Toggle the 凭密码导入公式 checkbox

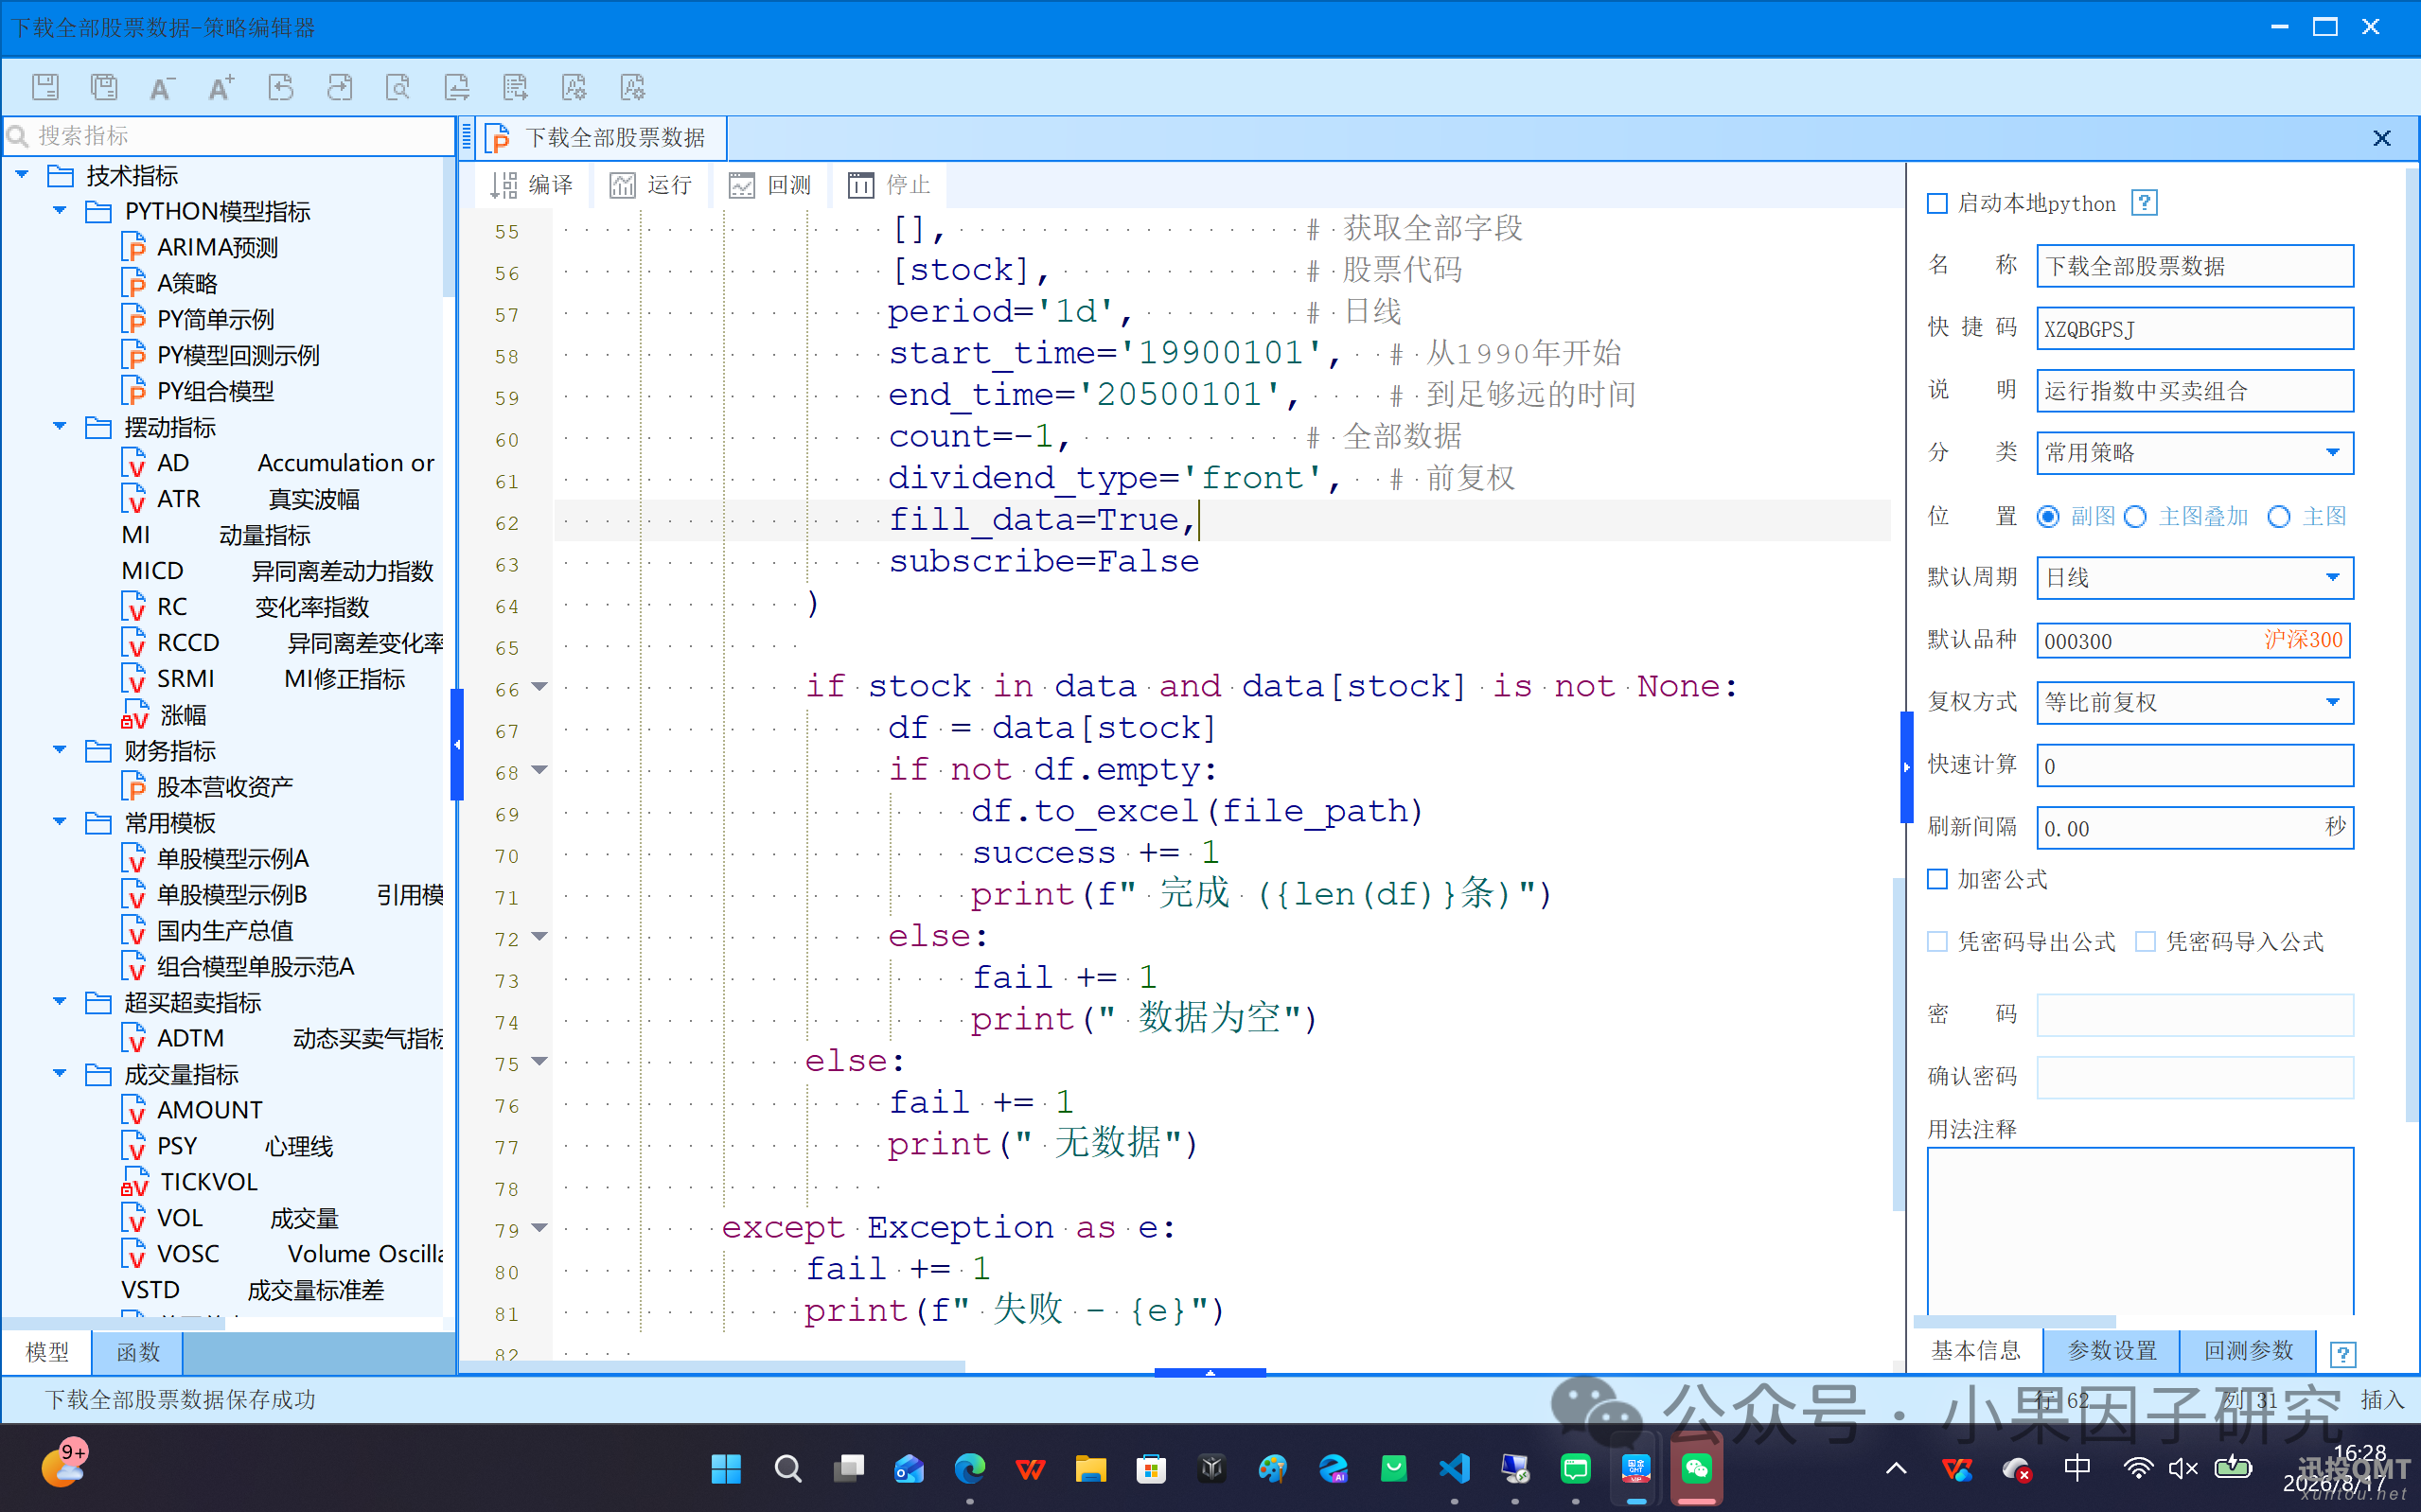coord(2145,942)
